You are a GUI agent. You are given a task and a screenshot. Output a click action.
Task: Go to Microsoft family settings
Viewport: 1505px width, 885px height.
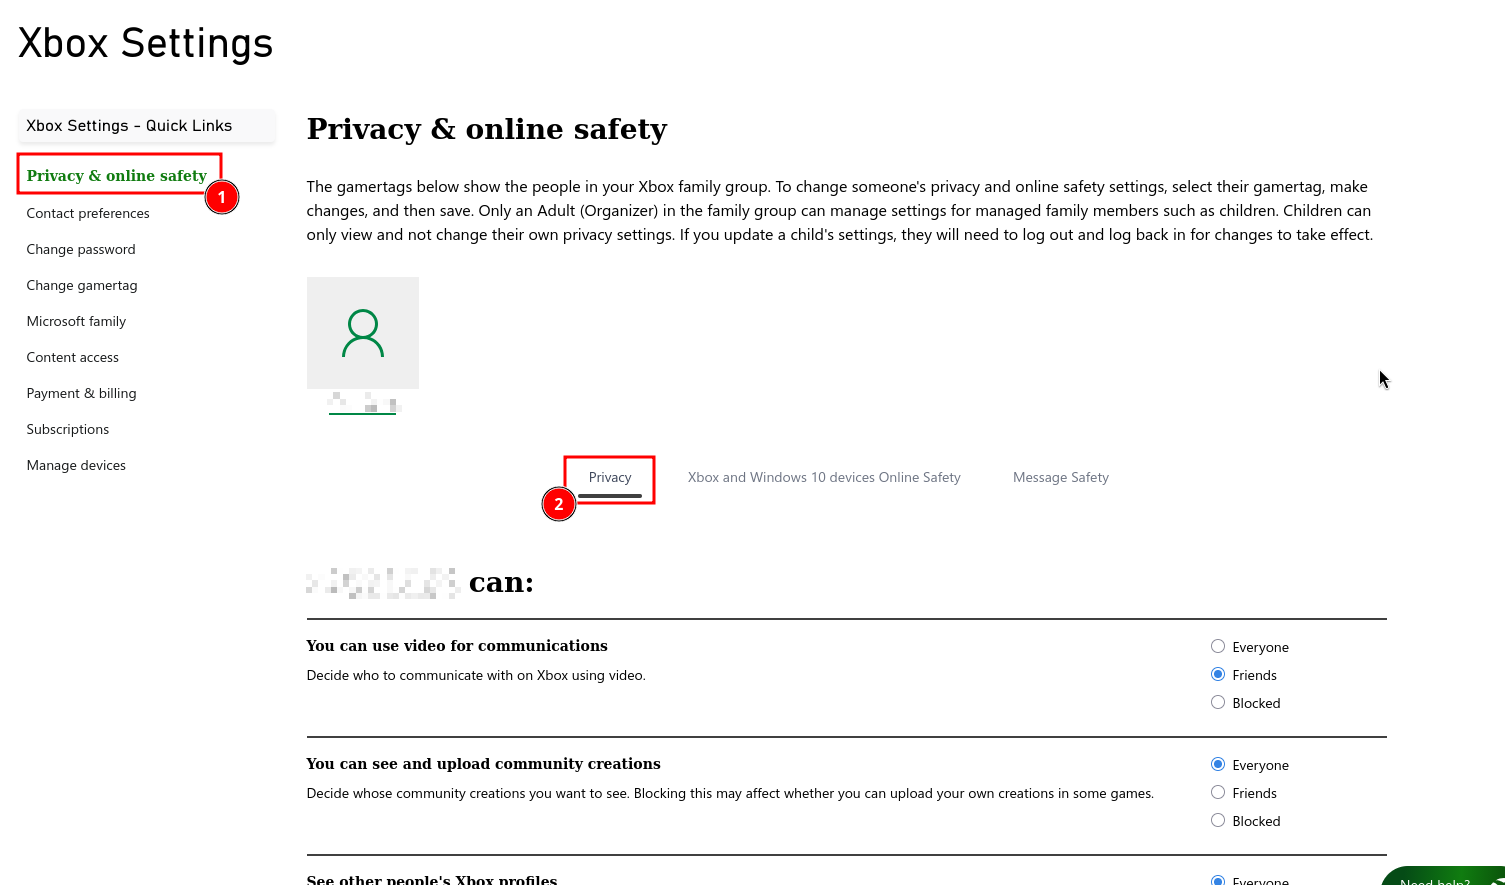point(76,322)
